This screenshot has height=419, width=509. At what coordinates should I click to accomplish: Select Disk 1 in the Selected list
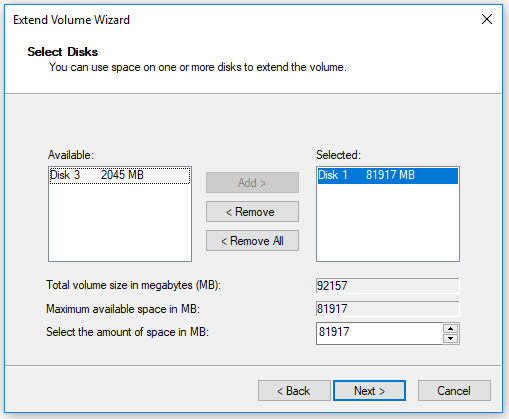pyautogui.click(x=387, y=175)
